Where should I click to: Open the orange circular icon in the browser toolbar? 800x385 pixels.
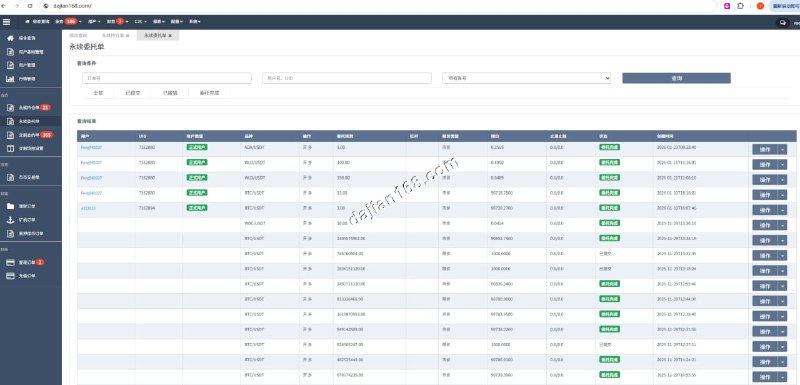click(760, 6)
